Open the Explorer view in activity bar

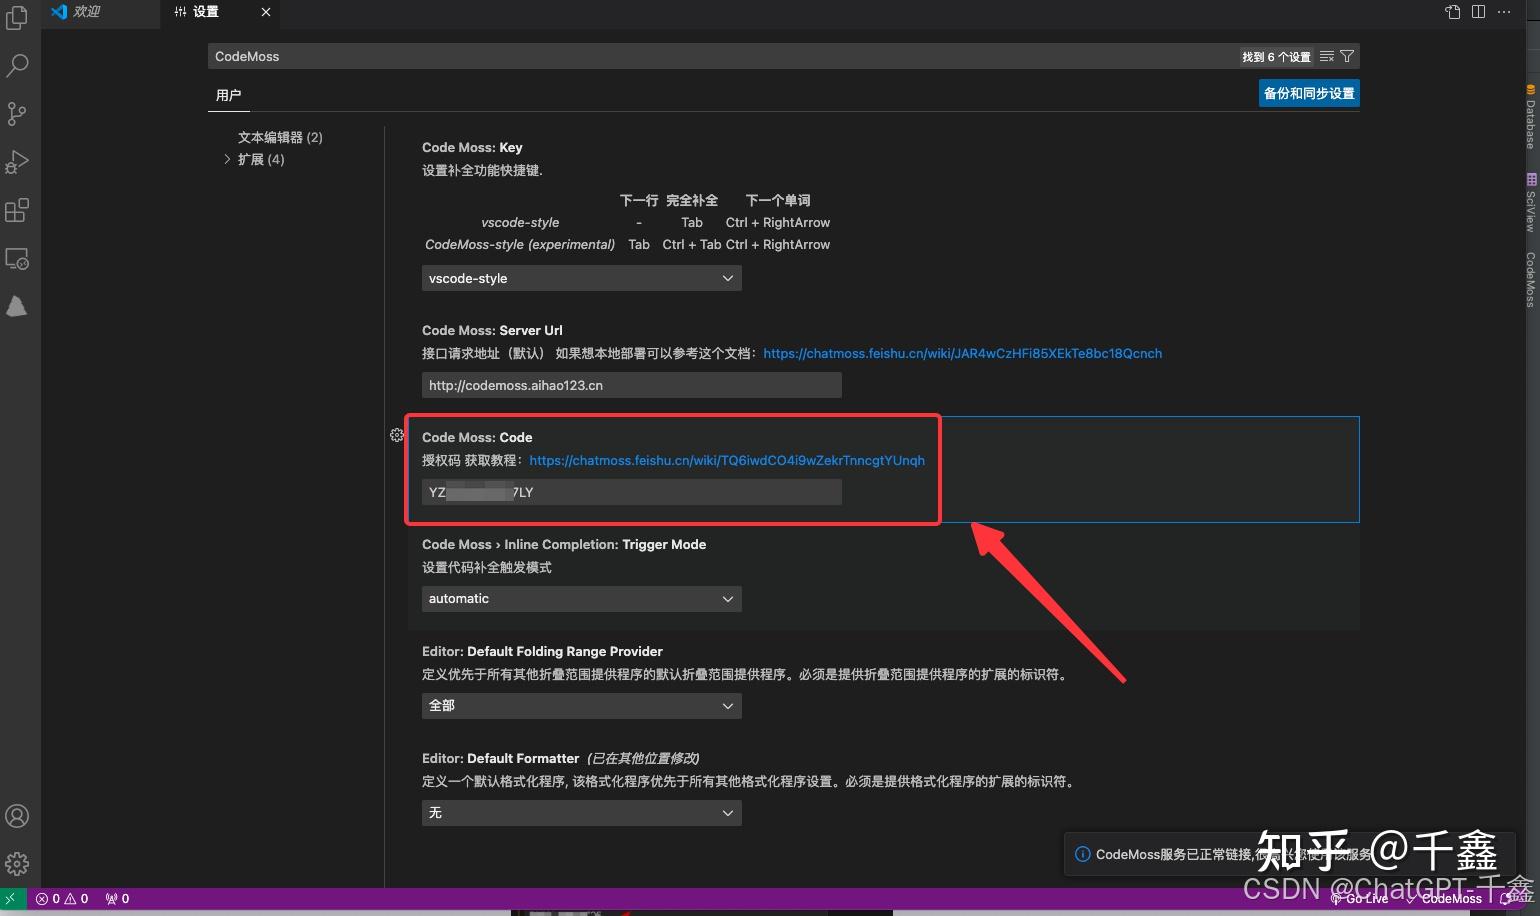click(x=16, y=17)
